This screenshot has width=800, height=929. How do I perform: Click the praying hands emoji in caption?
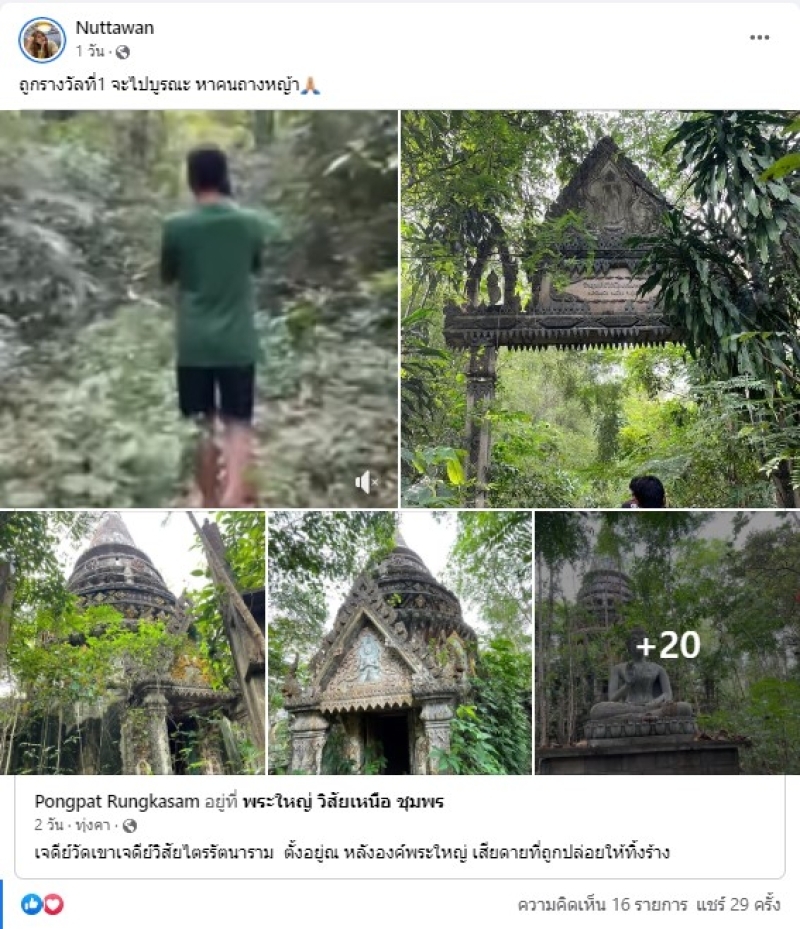pos(310,86)
